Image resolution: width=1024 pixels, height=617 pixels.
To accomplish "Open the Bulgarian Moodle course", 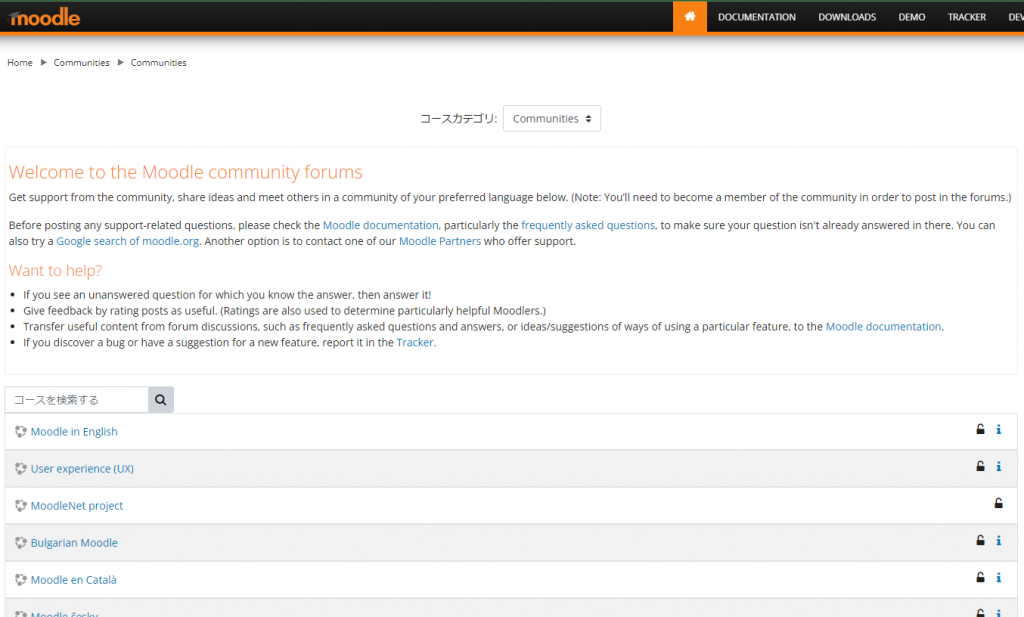I will pos(74,543).
